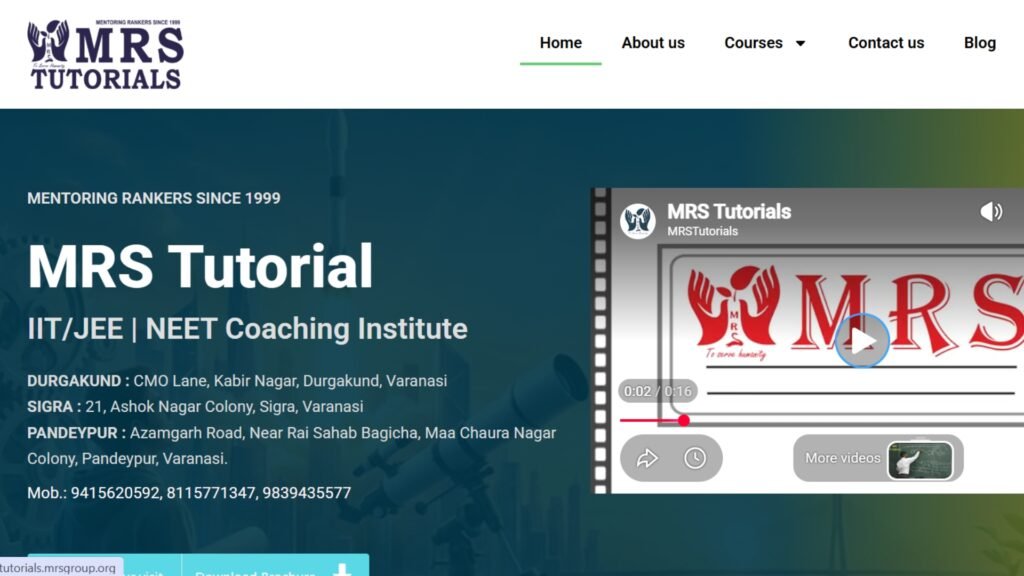Add video to Watch later clock icon
1024x576 pixels.
[695, 458]
